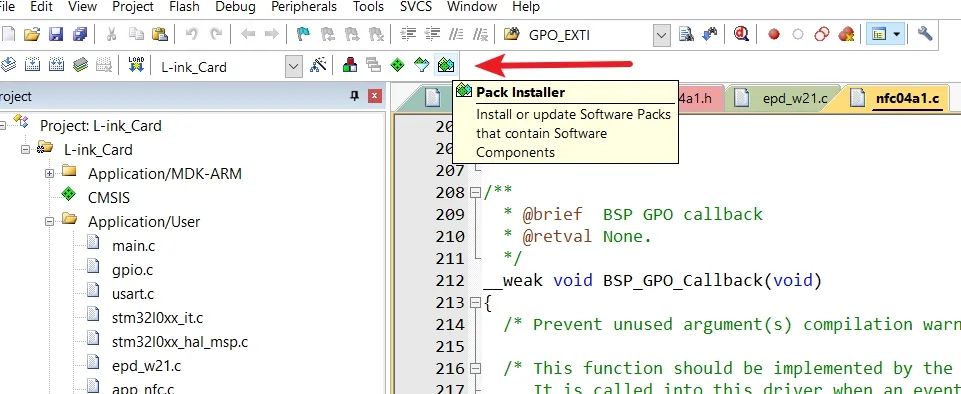Click Select Software Packs icon

[x=421, y=64]
